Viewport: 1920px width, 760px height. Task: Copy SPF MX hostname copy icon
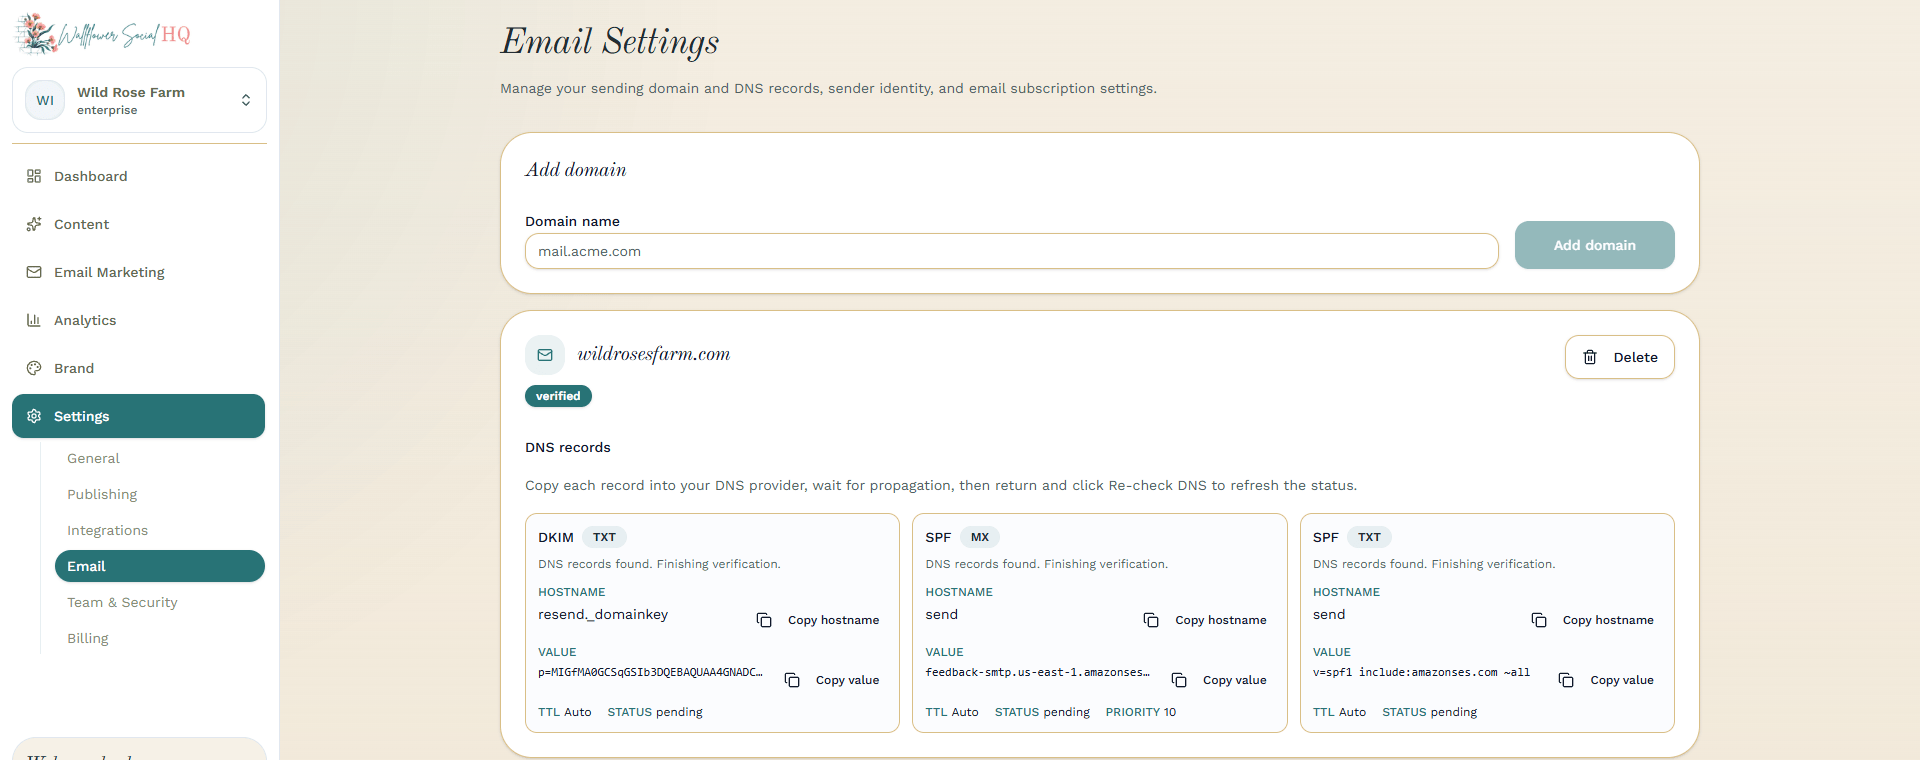pyautogui.click(x=1151, y=620)
